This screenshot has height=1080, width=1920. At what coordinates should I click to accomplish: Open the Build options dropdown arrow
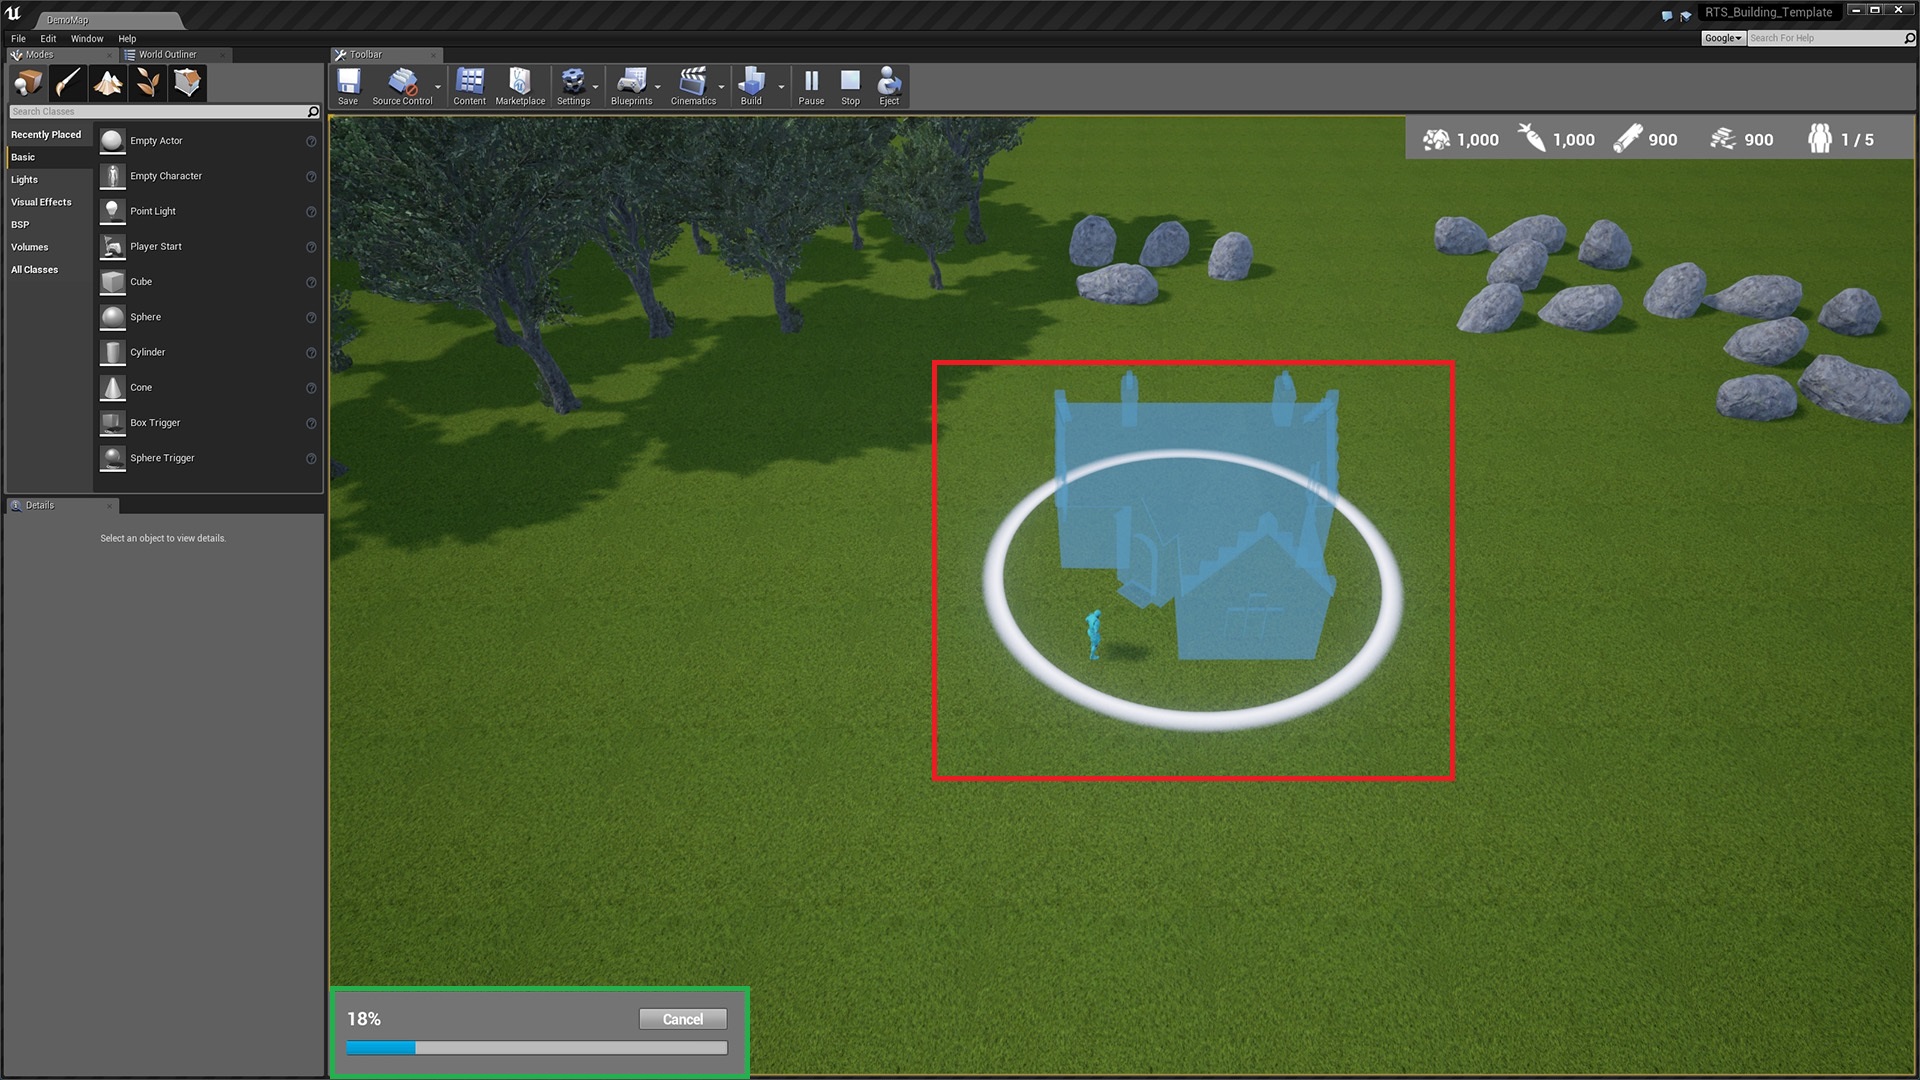781,87
